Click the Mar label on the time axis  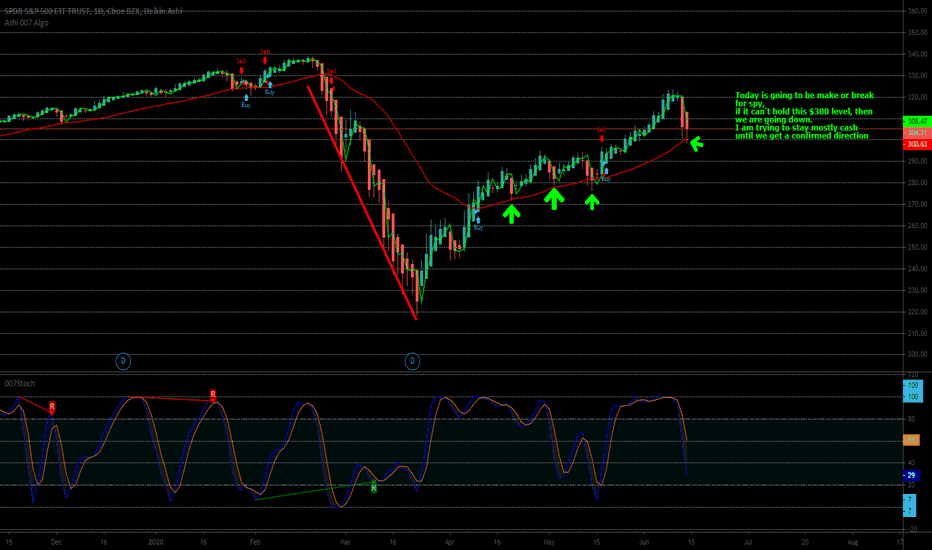[345, 542]
